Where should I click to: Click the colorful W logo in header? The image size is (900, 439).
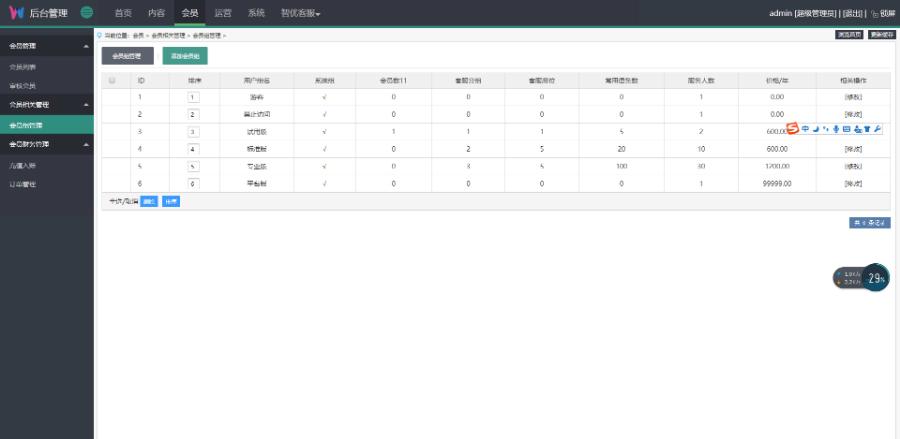[15, 13]
